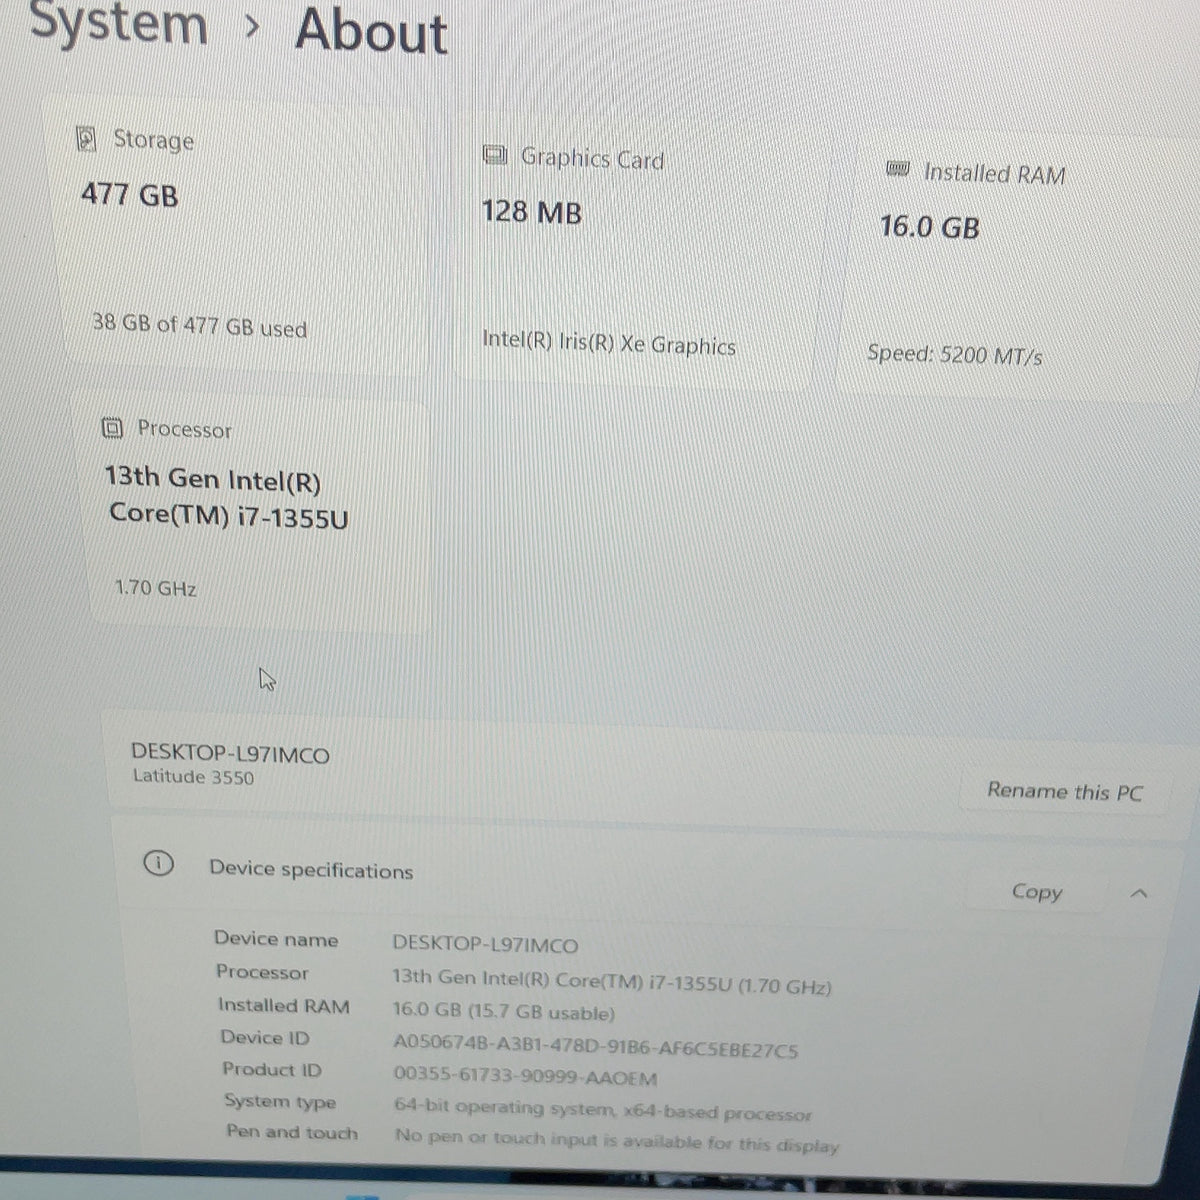The width and height of the screenshot is (1200, 1200).
Task: Collapse the Device specifications section chevron
Action: click(x=1138, y=893)
